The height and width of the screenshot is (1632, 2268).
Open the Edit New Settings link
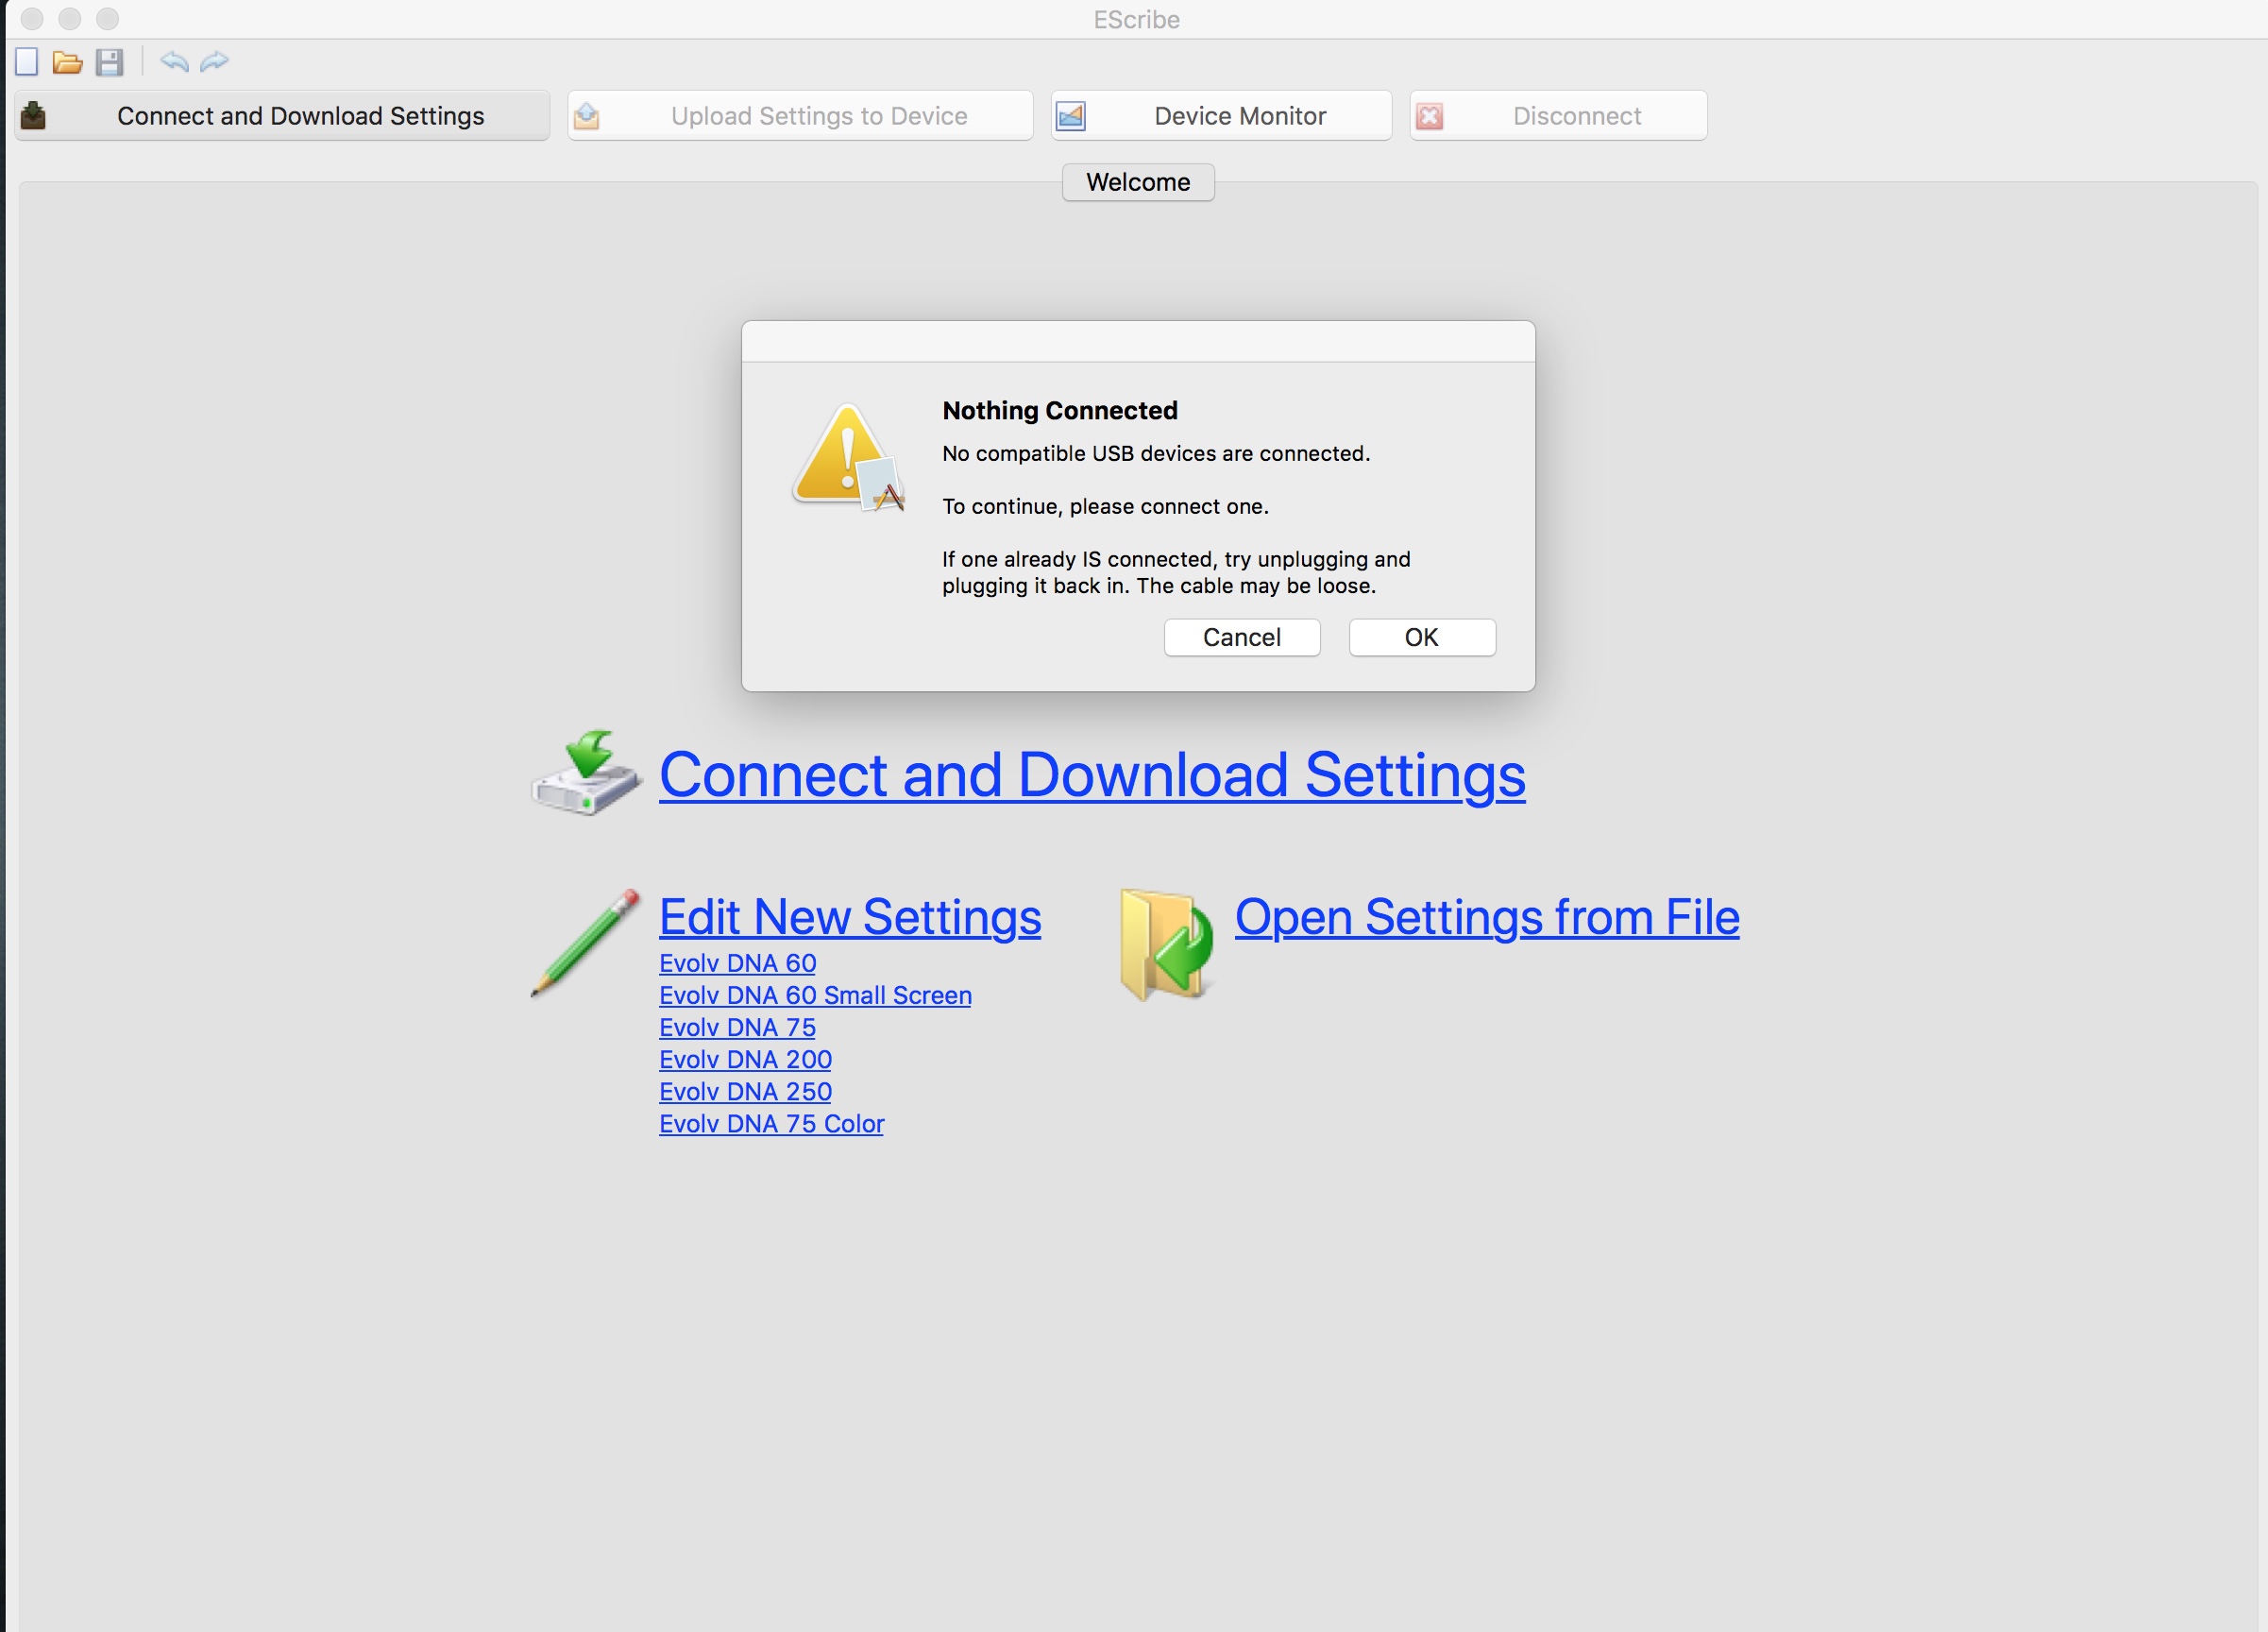850,917
